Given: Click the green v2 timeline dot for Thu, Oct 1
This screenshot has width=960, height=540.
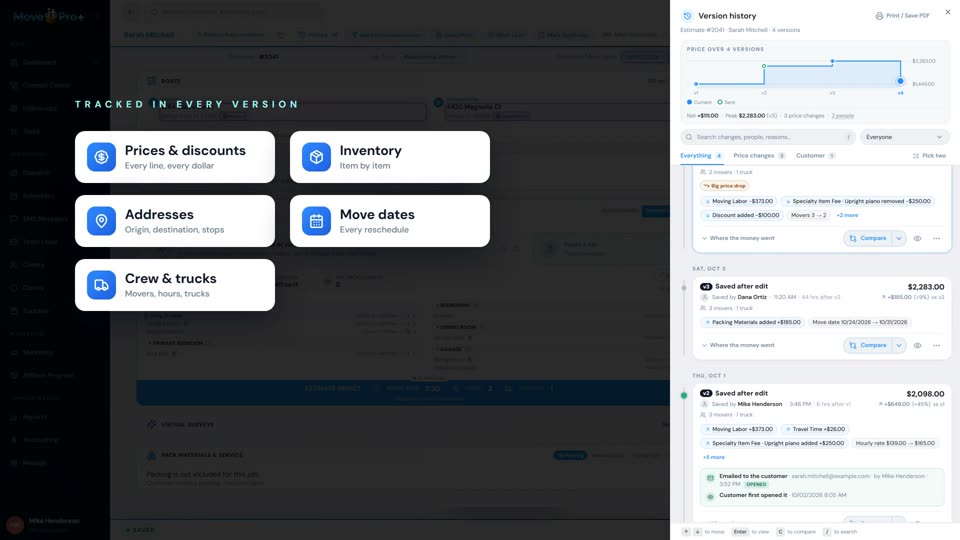Looking at the screenshot, I should tap(684, 395).
